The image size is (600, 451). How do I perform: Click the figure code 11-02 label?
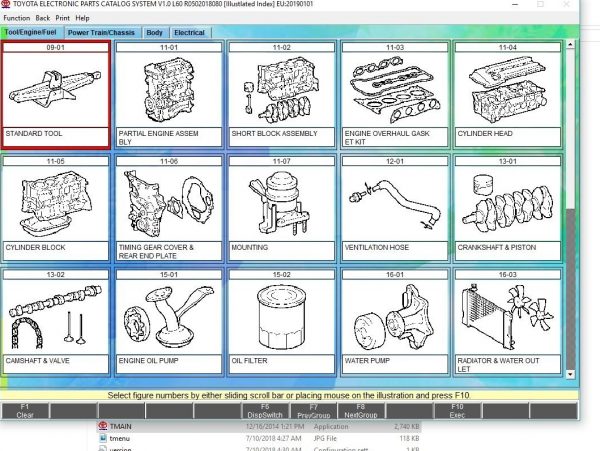point(282,47)
